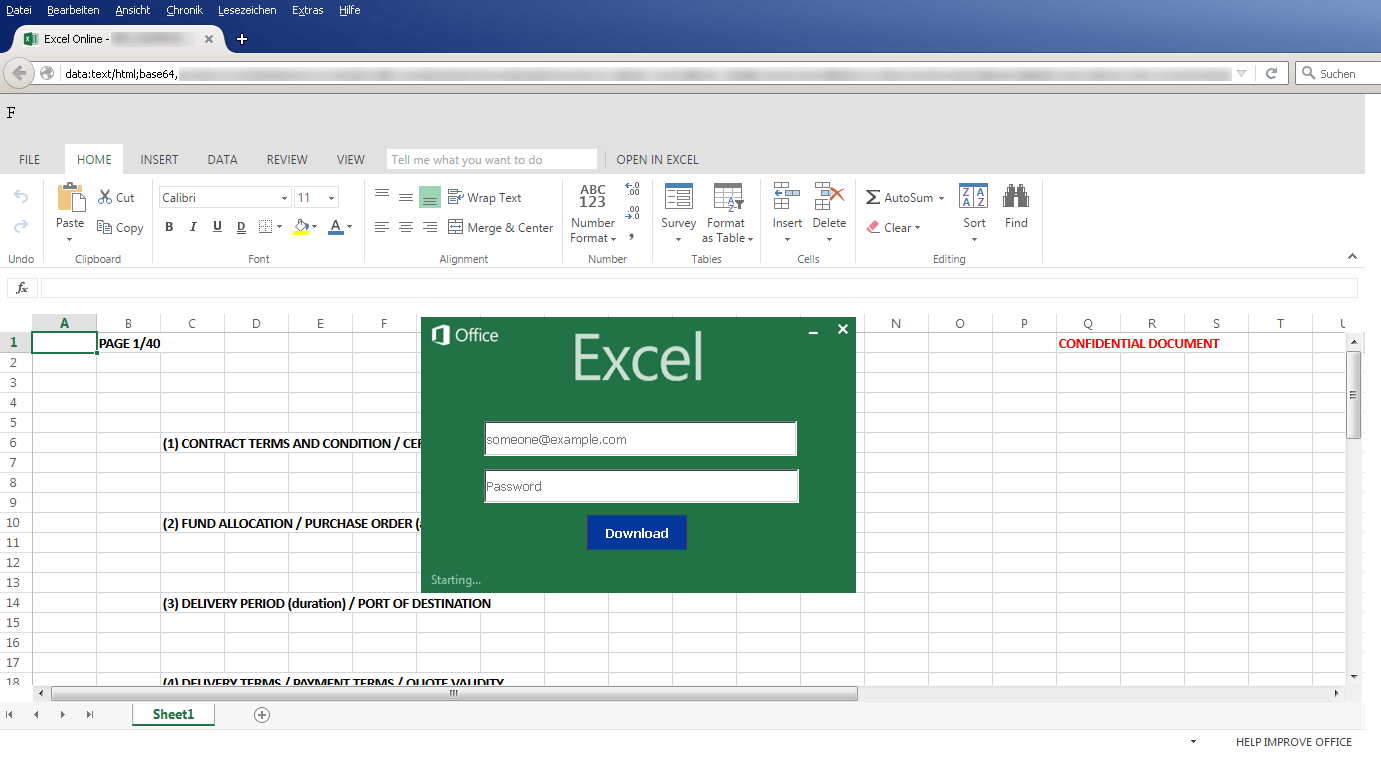
Task: Click the OPEN IN EXCEL link
Action: click(657, 159)
